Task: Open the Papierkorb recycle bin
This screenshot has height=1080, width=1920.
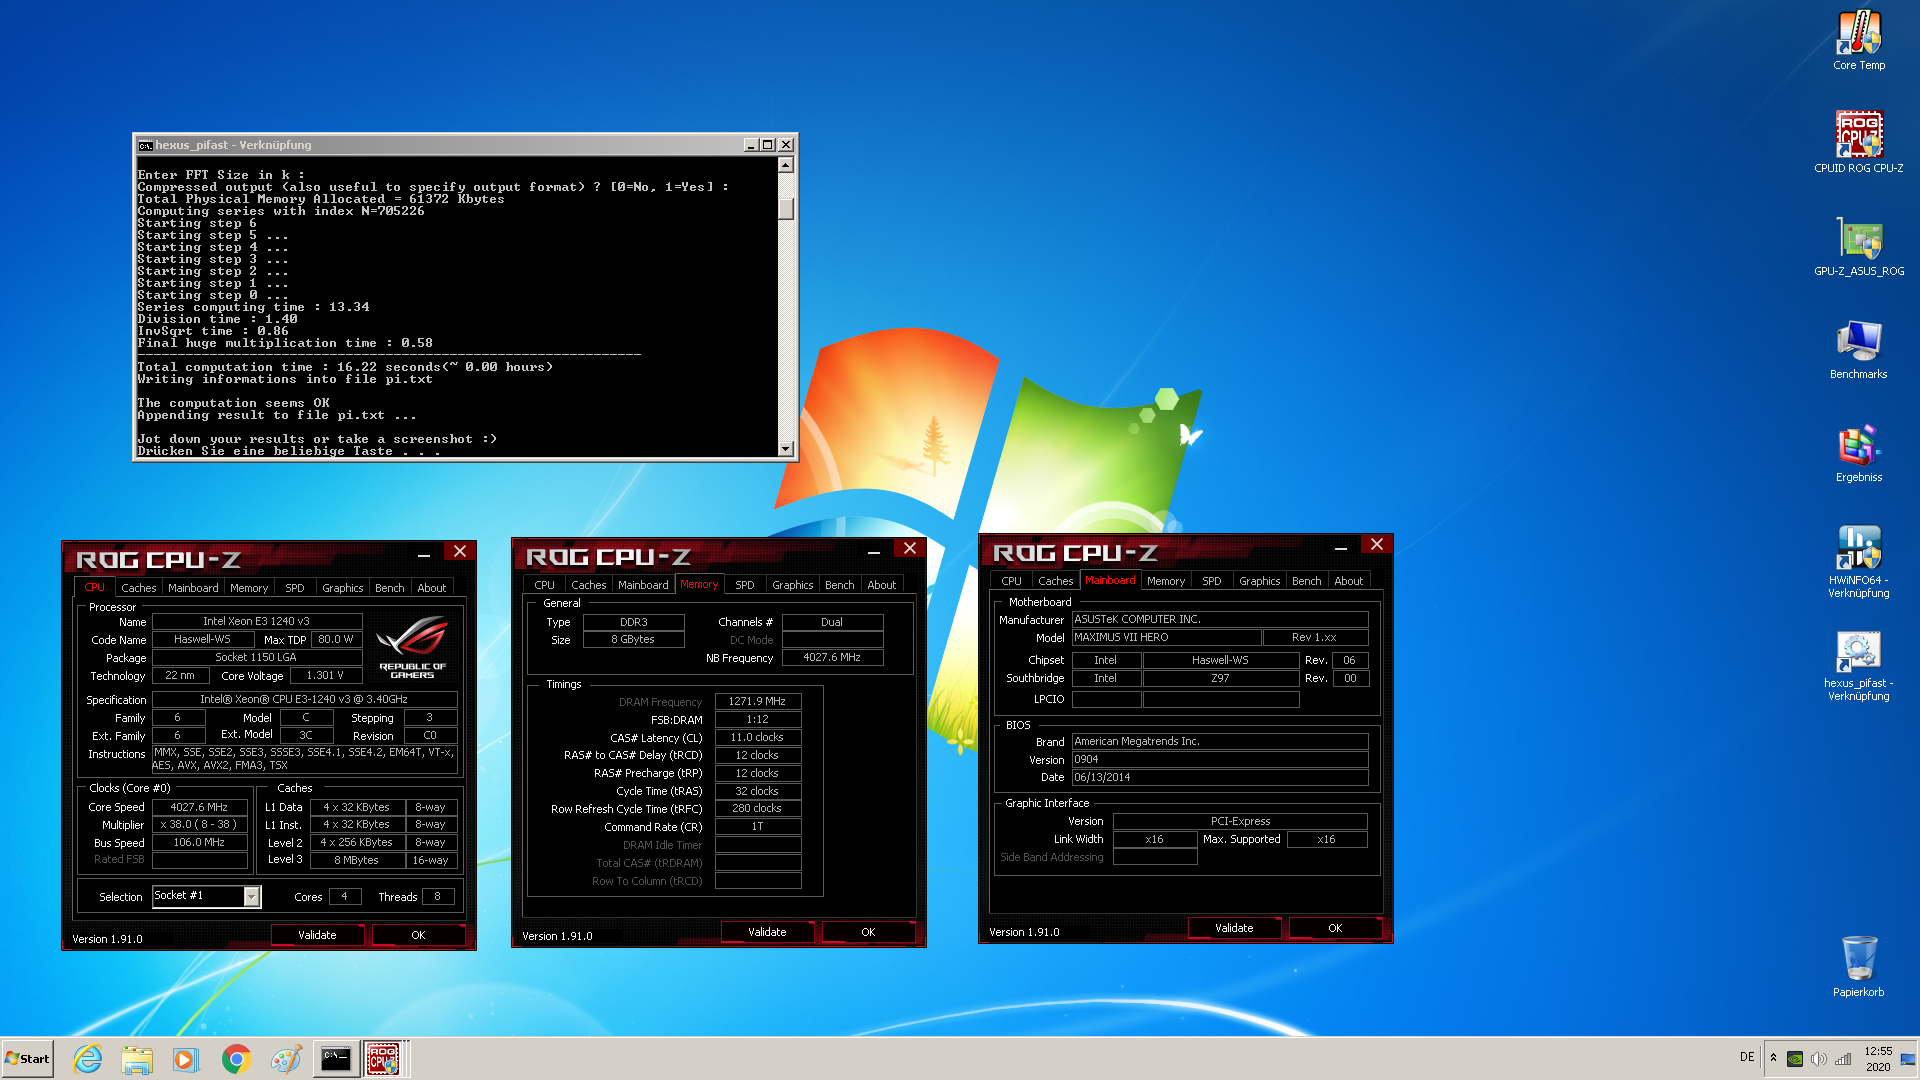Action: point(1859,965)
